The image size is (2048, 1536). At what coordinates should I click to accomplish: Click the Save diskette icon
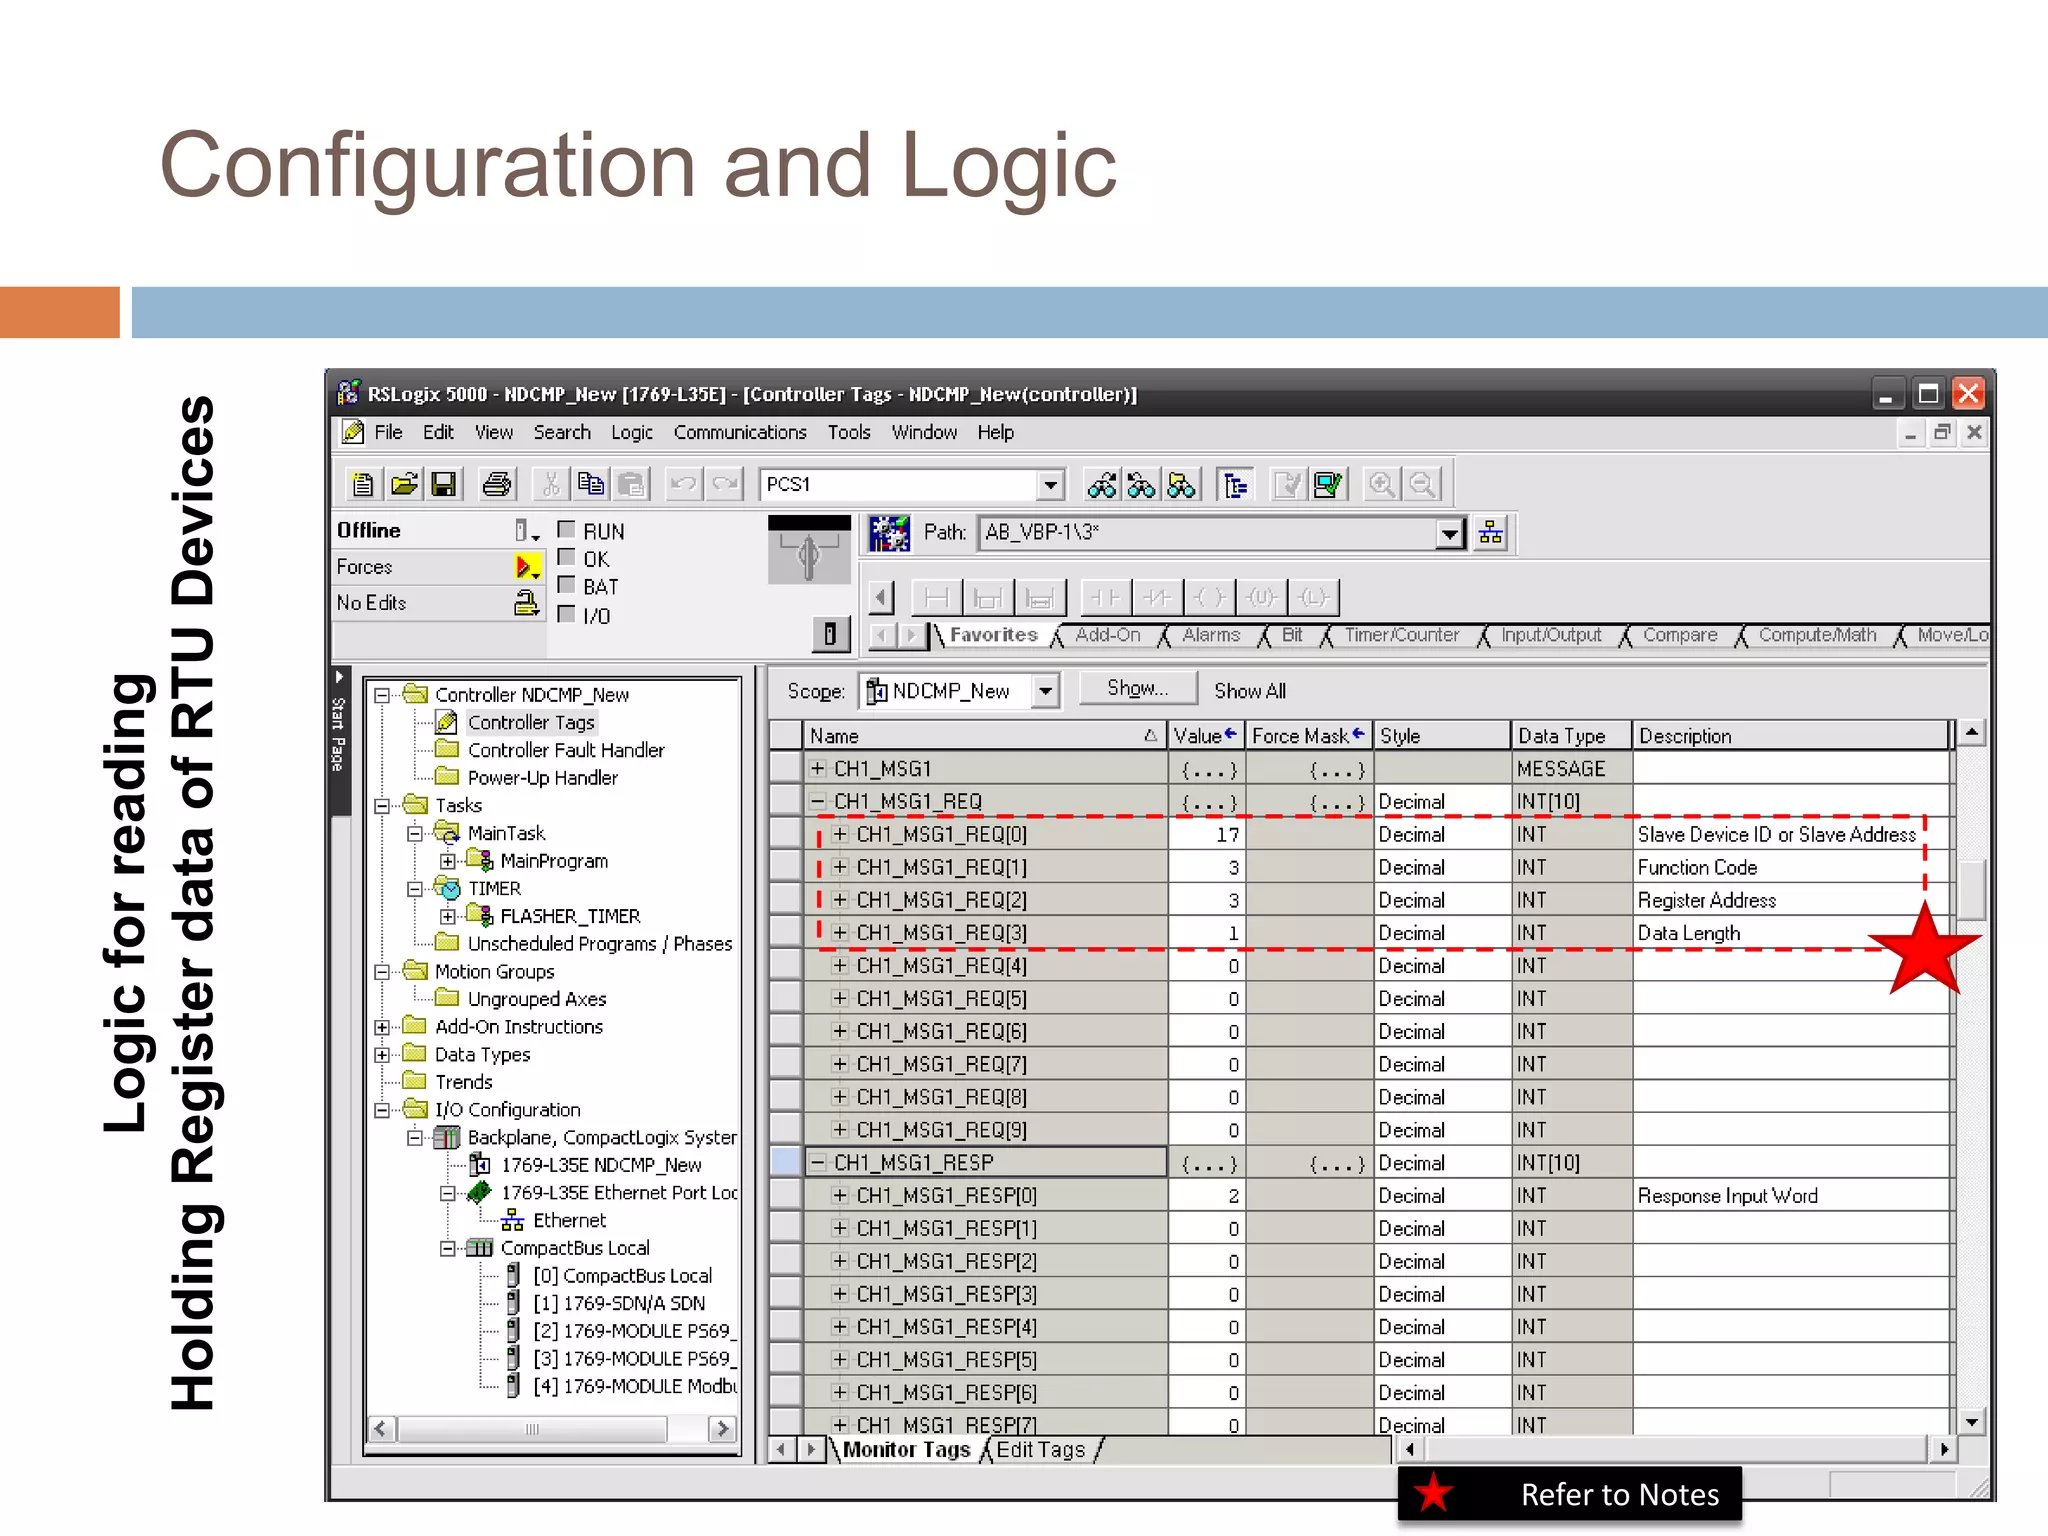[x=443, y=485]
